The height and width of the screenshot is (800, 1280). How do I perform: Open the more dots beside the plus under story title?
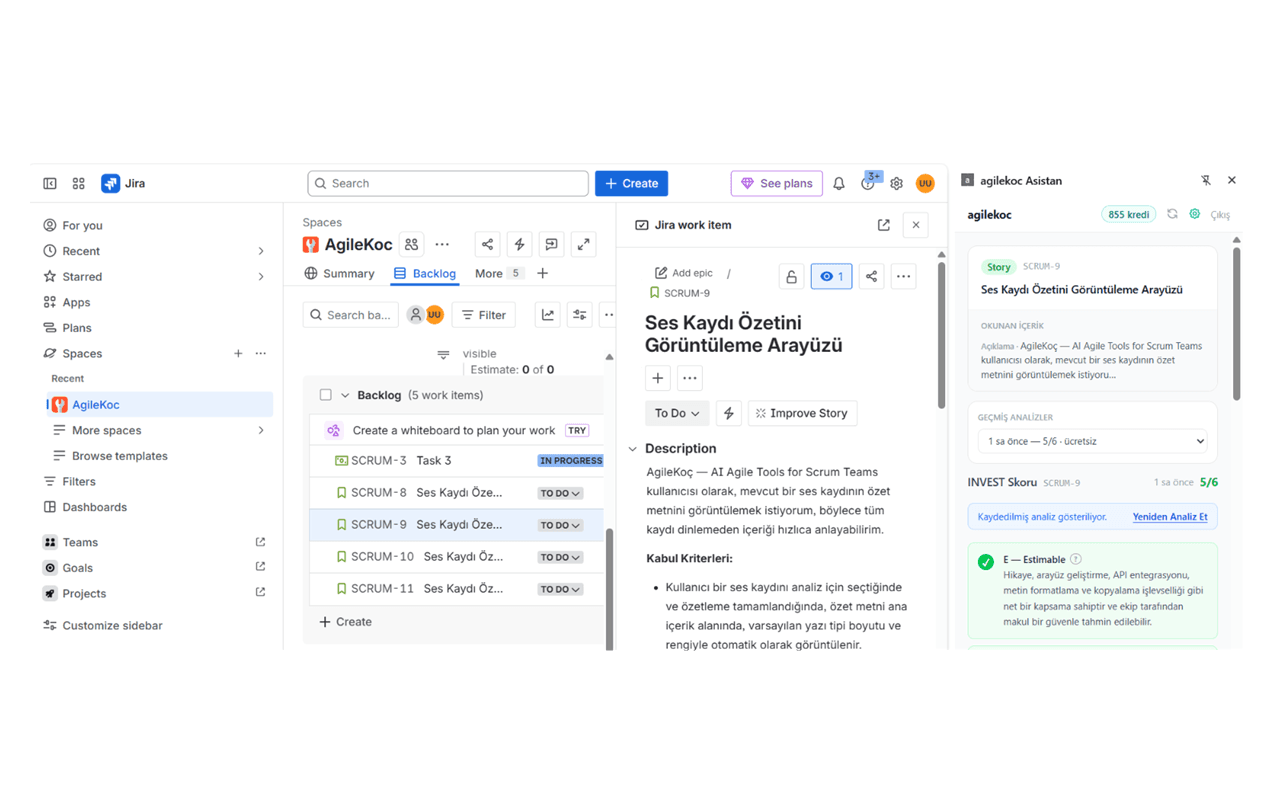coord(690,378)
